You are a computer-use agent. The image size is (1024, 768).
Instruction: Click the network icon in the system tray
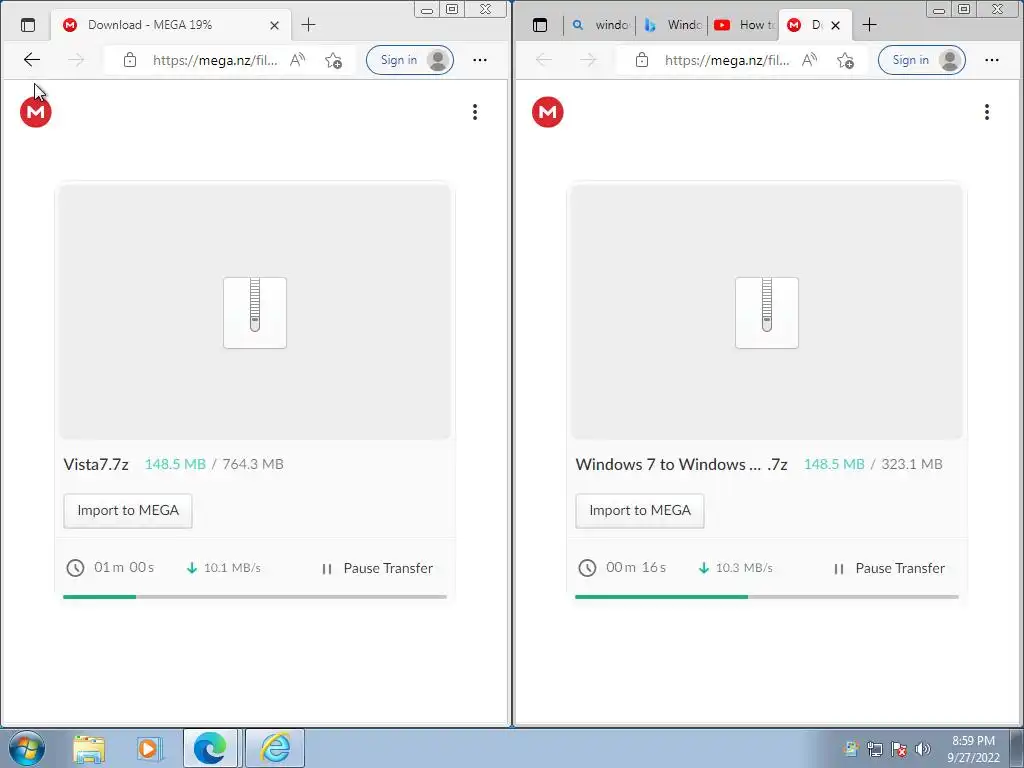click(874, 749)
